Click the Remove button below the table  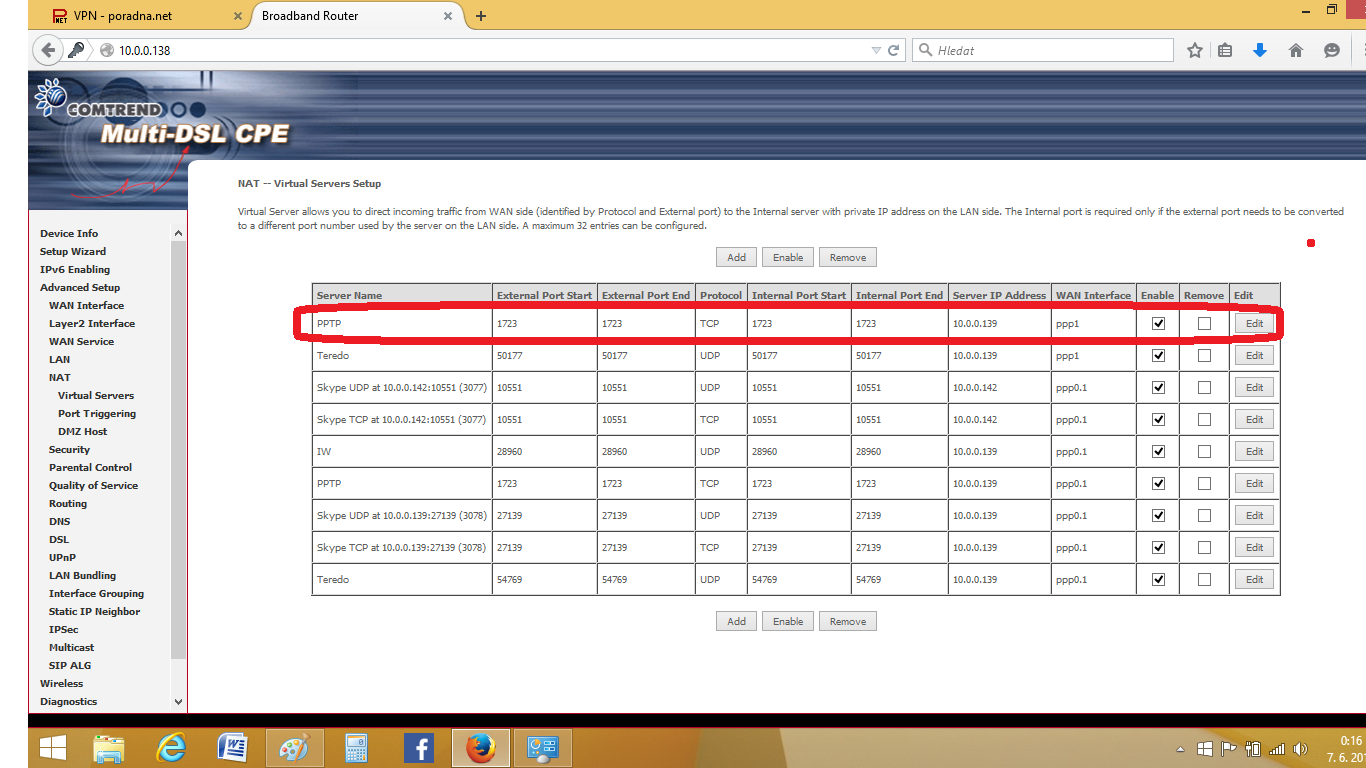pos(848,621)
